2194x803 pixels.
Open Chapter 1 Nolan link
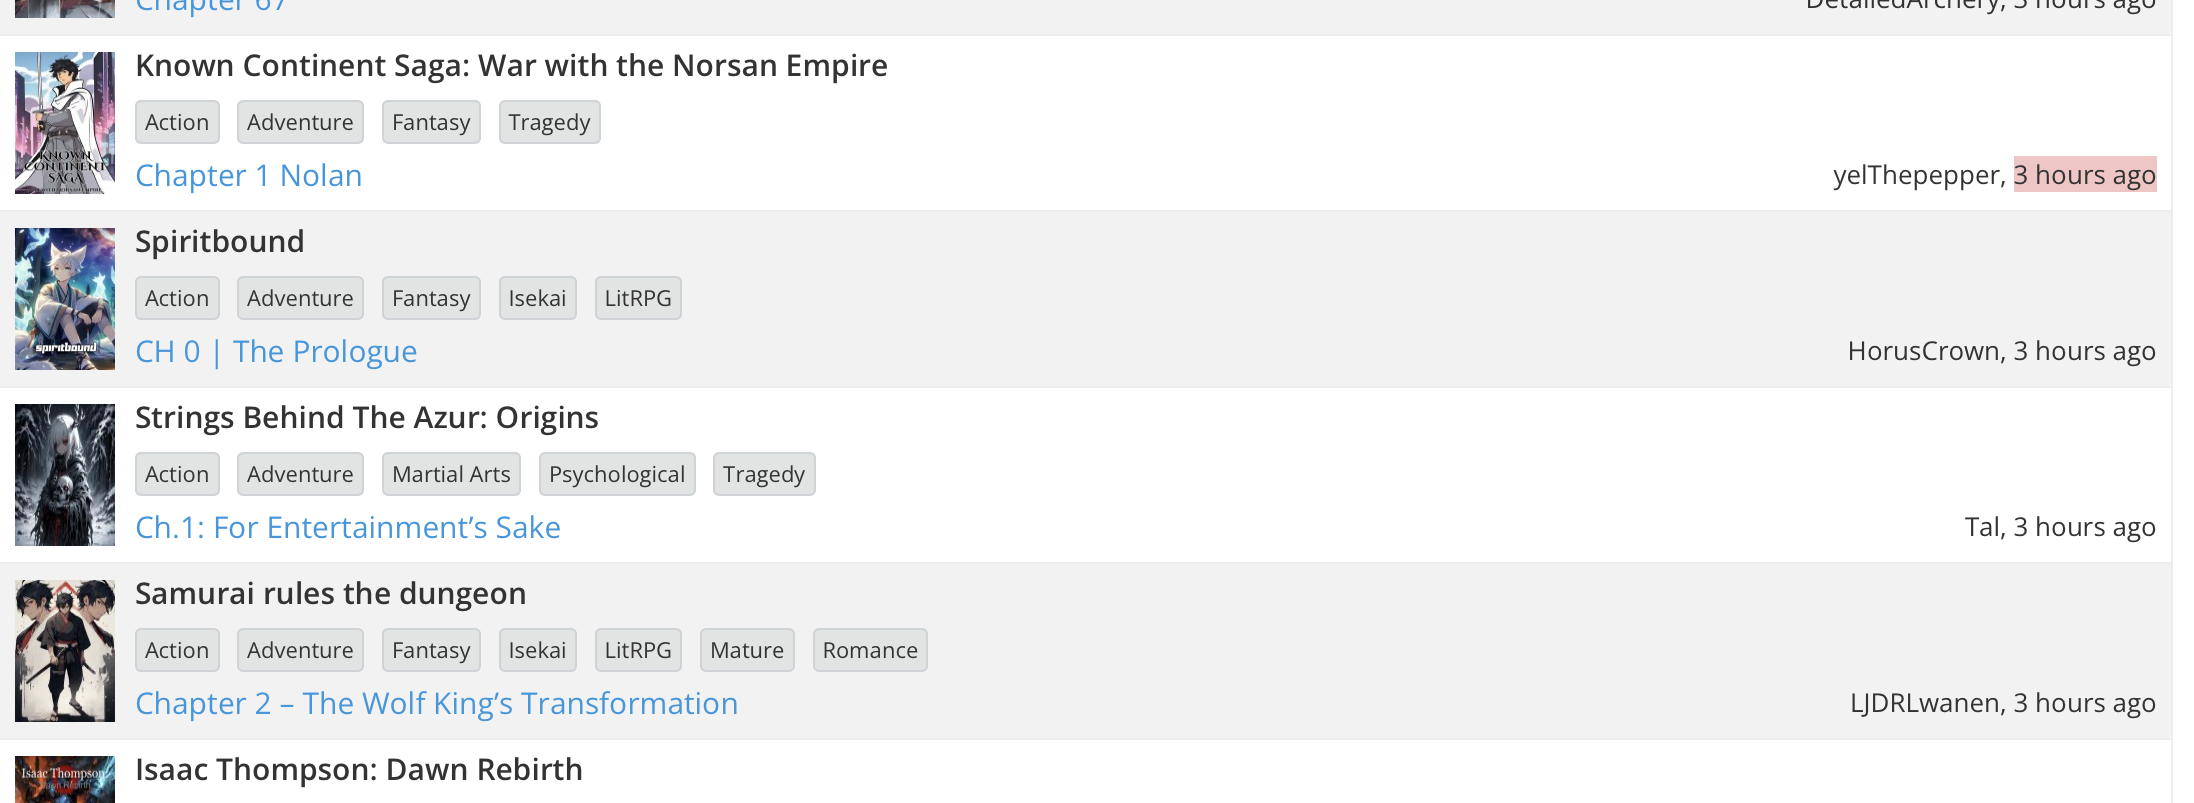(x=248, y=175)
